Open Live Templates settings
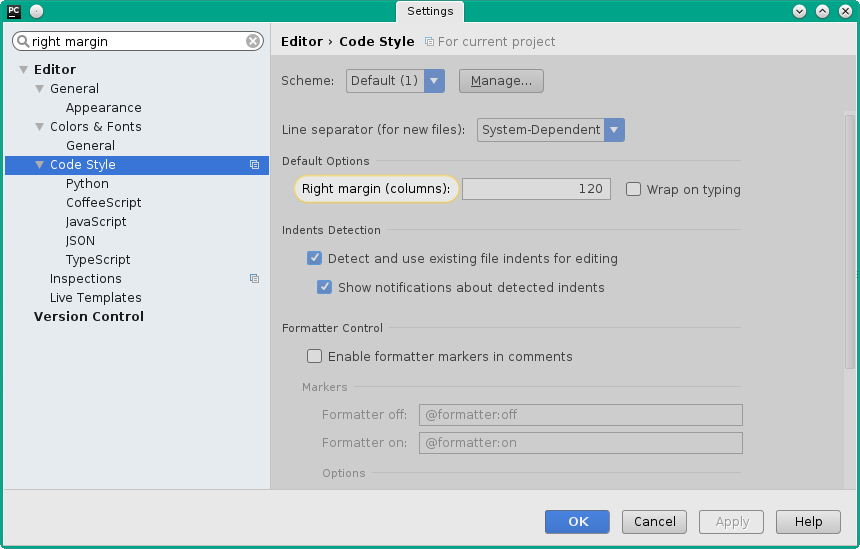Viewport: 860px width, 549px height. click(96, 298)
